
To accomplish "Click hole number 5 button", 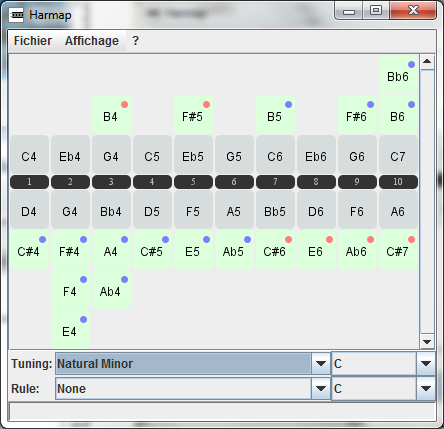I will pos(193,182).
